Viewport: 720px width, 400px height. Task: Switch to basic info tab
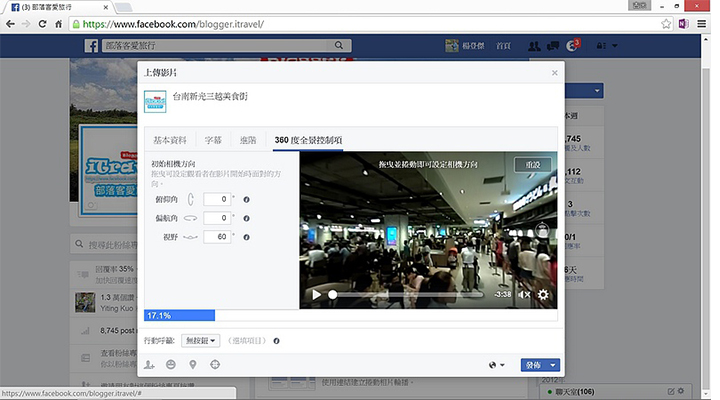tap(170, 140)
